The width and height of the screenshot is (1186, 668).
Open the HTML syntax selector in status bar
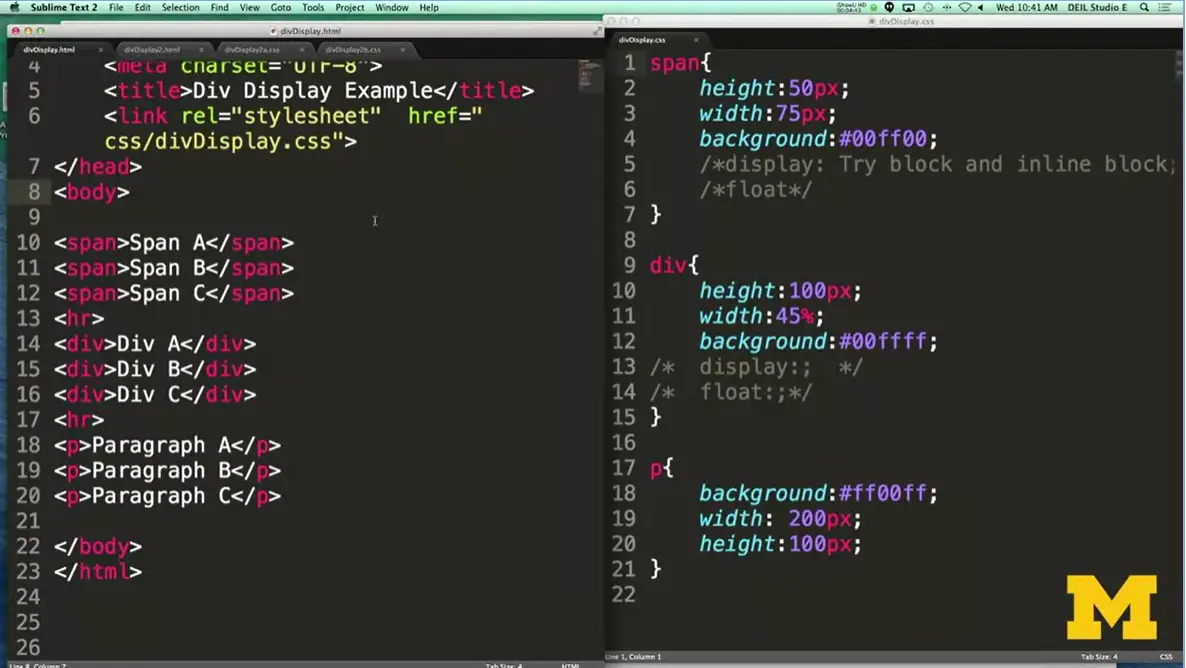[x=570, y=665]
